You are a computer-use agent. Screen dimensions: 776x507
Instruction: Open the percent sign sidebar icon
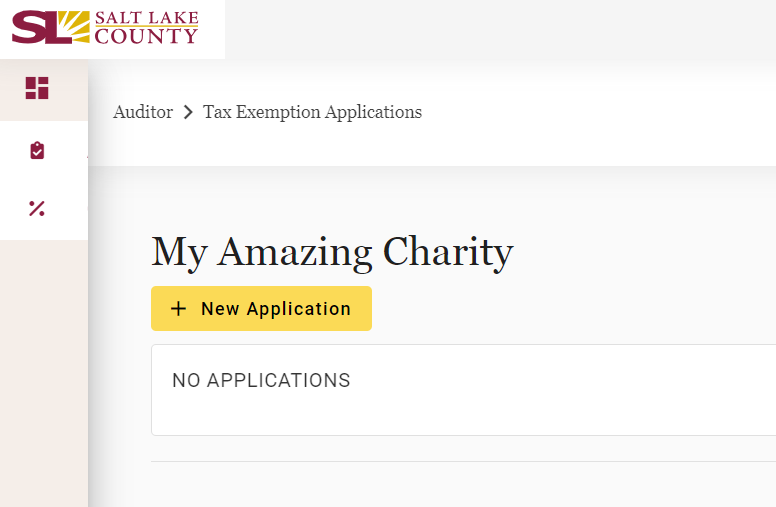point(37,208)
